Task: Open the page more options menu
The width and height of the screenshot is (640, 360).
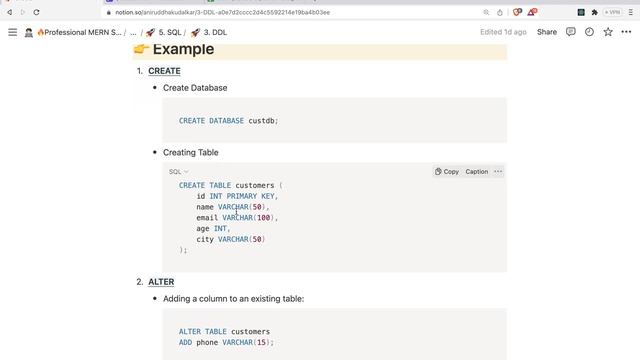Action: point(626,32)
